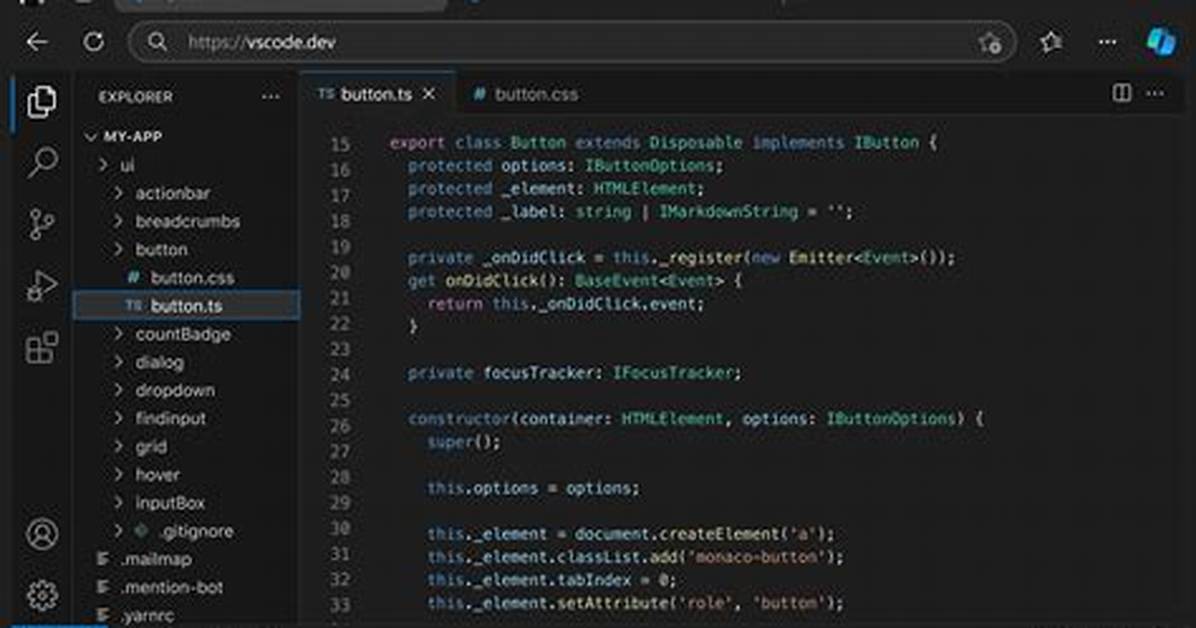Click line number 33 in gutter
Screen dimensions: 1196x628
(x=340, y=604)
